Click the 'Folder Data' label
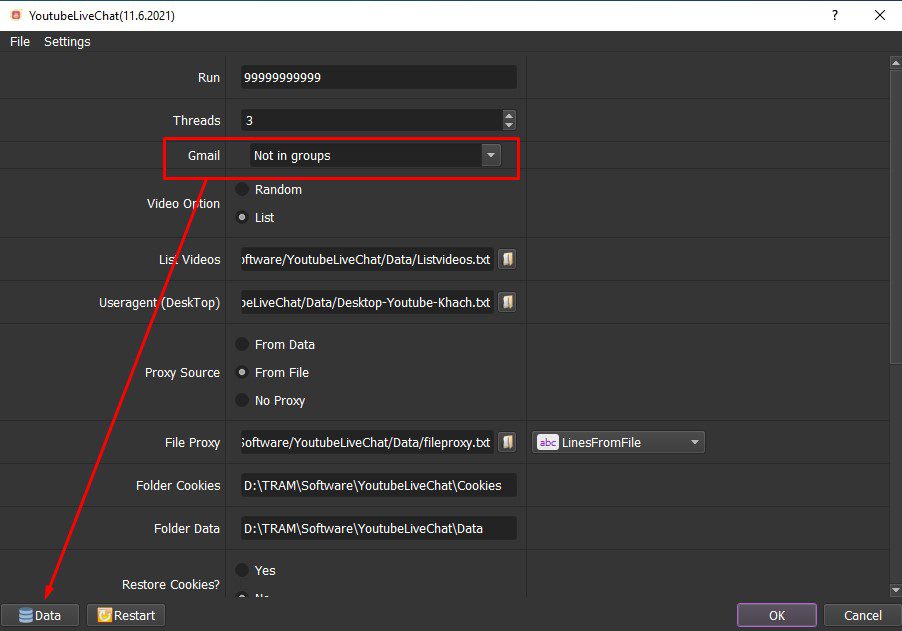 [x=187, y=528]
